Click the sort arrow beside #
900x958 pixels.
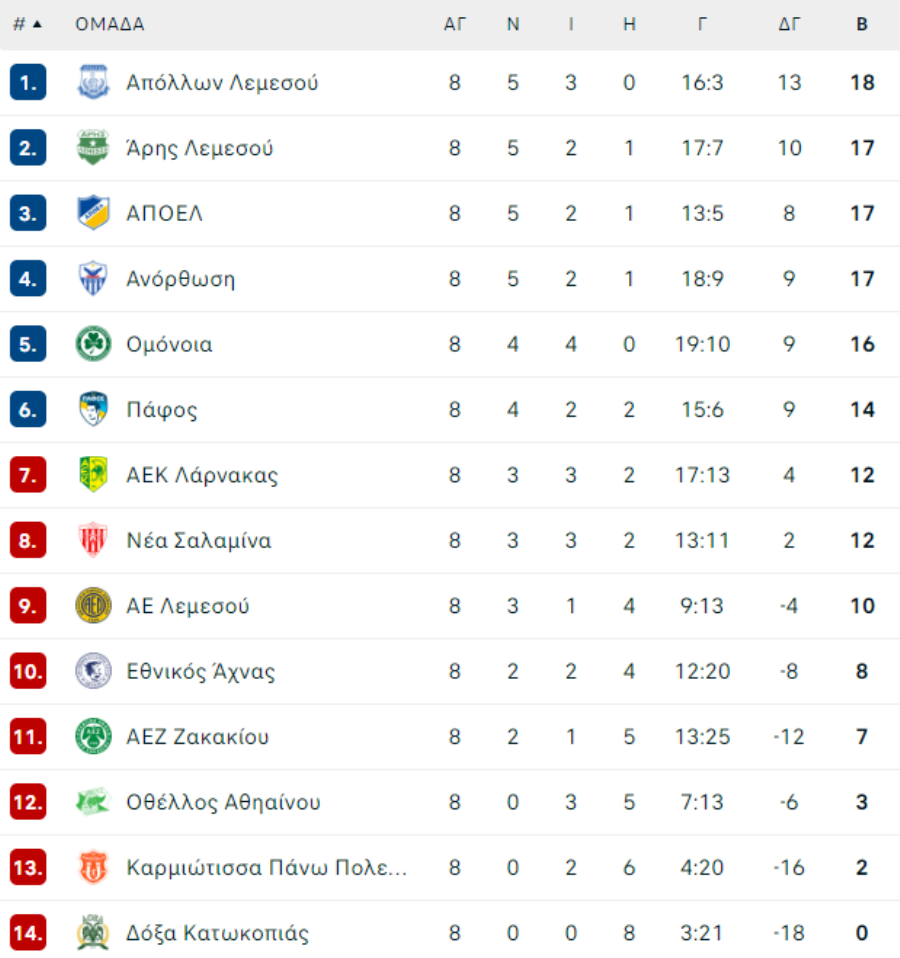[x=37, y=24]
